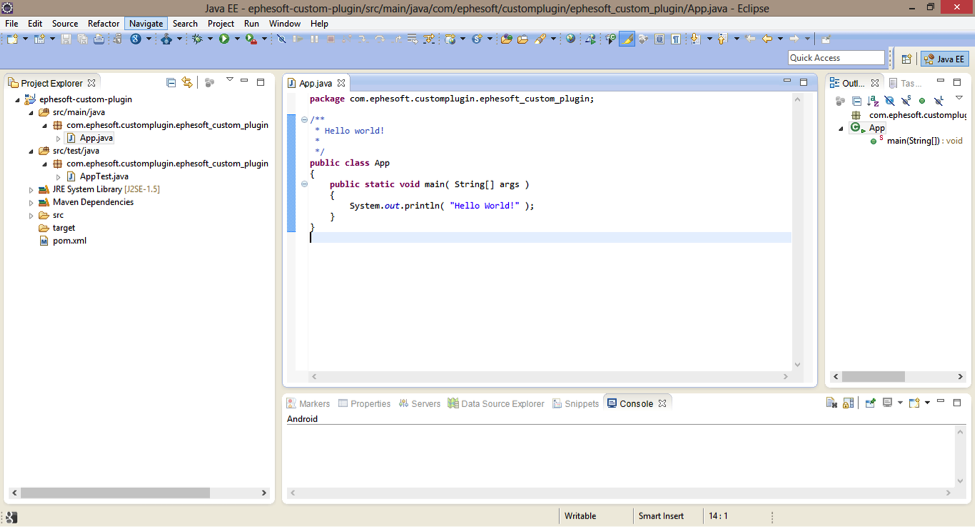The width and height of the screenshot is (975, 527).
Task: Select AppTest.java in Project Explorer
Action: [104, 176]
